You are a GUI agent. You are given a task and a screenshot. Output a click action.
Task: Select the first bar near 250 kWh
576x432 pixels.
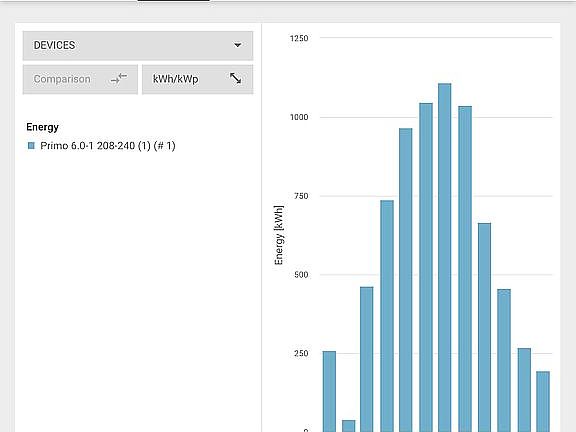click(x=329, y=392)
